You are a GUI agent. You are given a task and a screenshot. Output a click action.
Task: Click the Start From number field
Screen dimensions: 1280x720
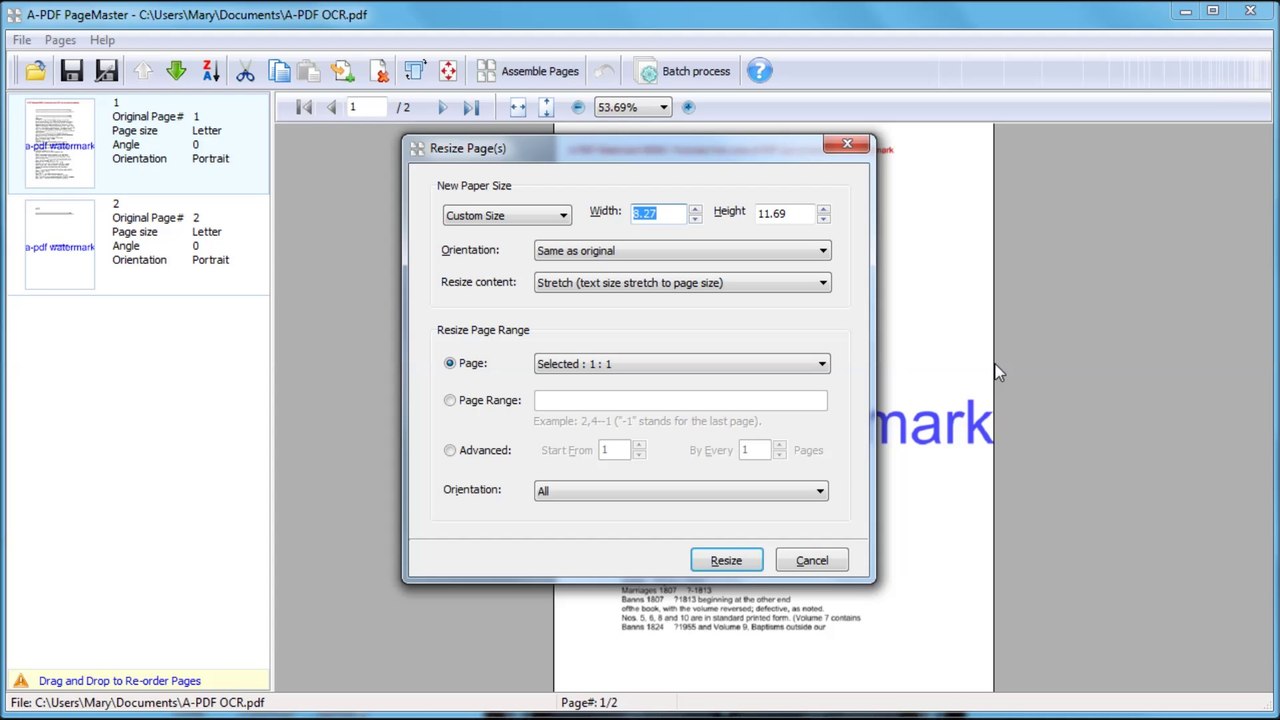615,450
